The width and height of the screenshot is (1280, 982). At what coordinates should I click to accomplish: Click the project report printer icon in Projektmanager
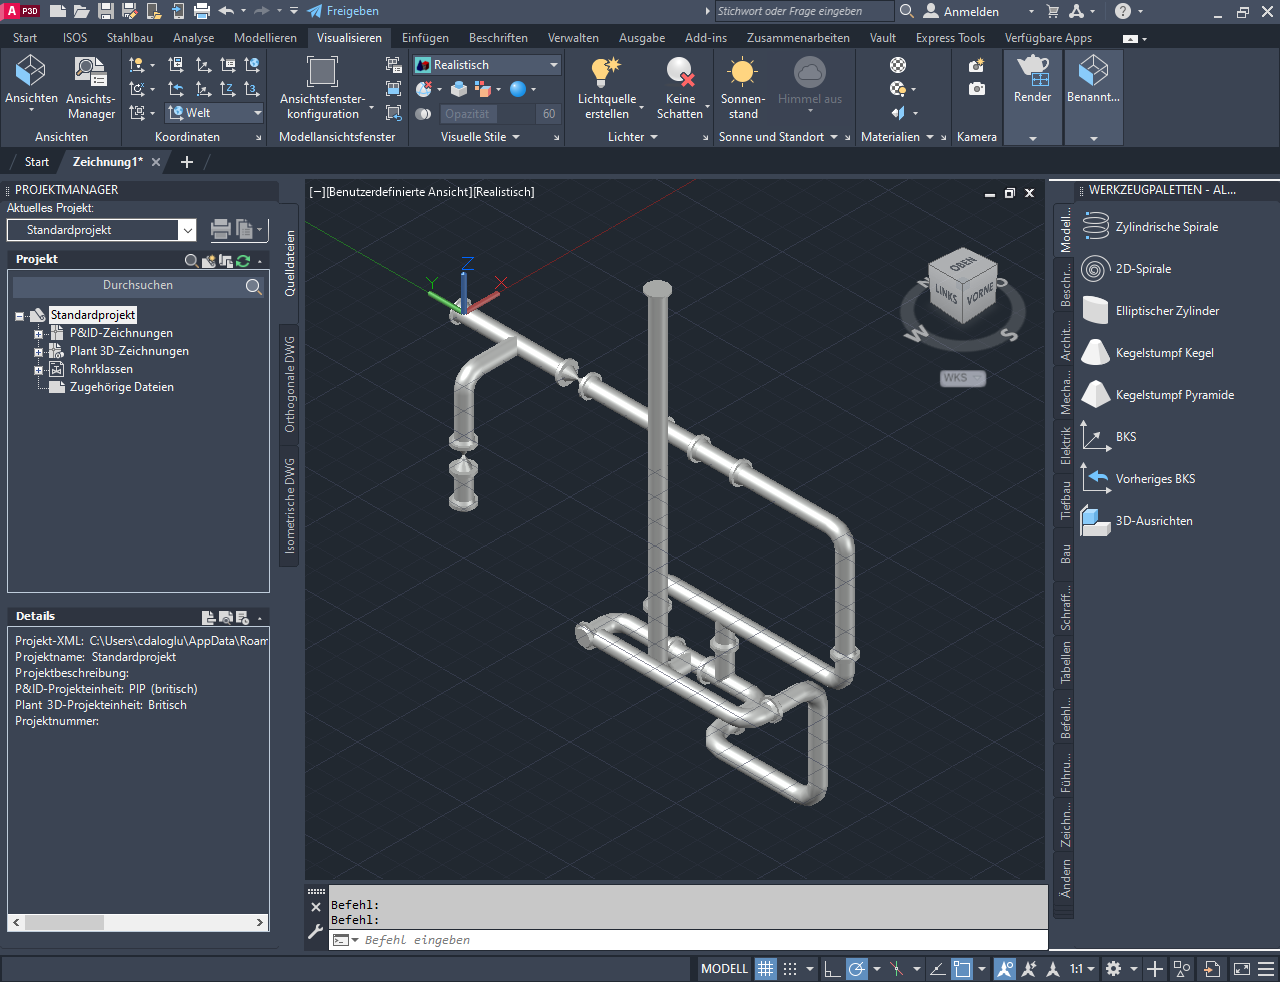pyautogui.click(x=221, y=230)
